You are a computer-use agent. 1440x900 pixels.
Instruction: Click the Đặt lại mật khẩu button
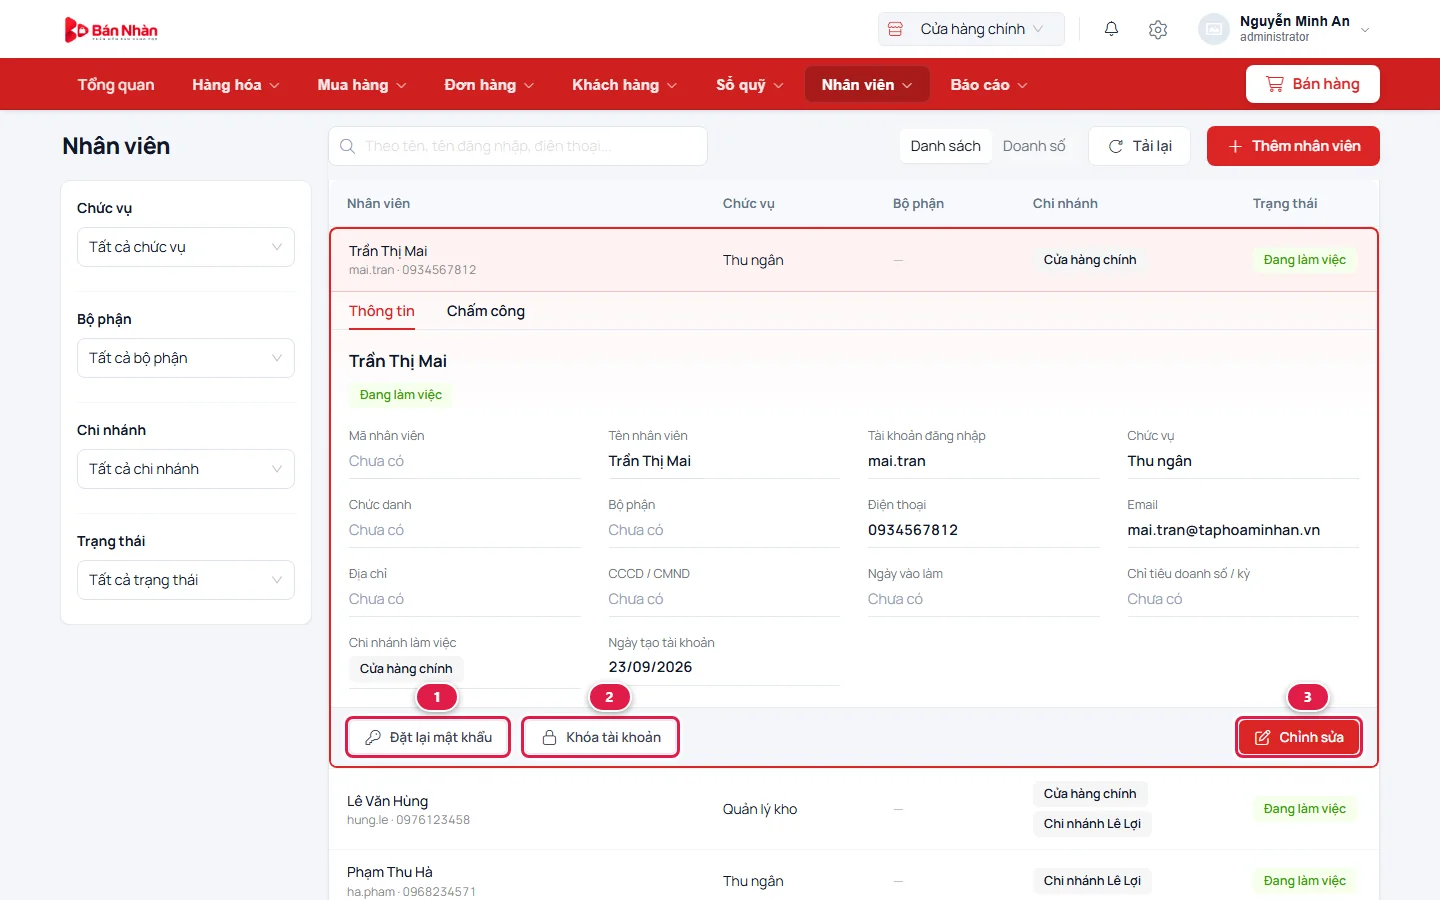pos(428,737)
